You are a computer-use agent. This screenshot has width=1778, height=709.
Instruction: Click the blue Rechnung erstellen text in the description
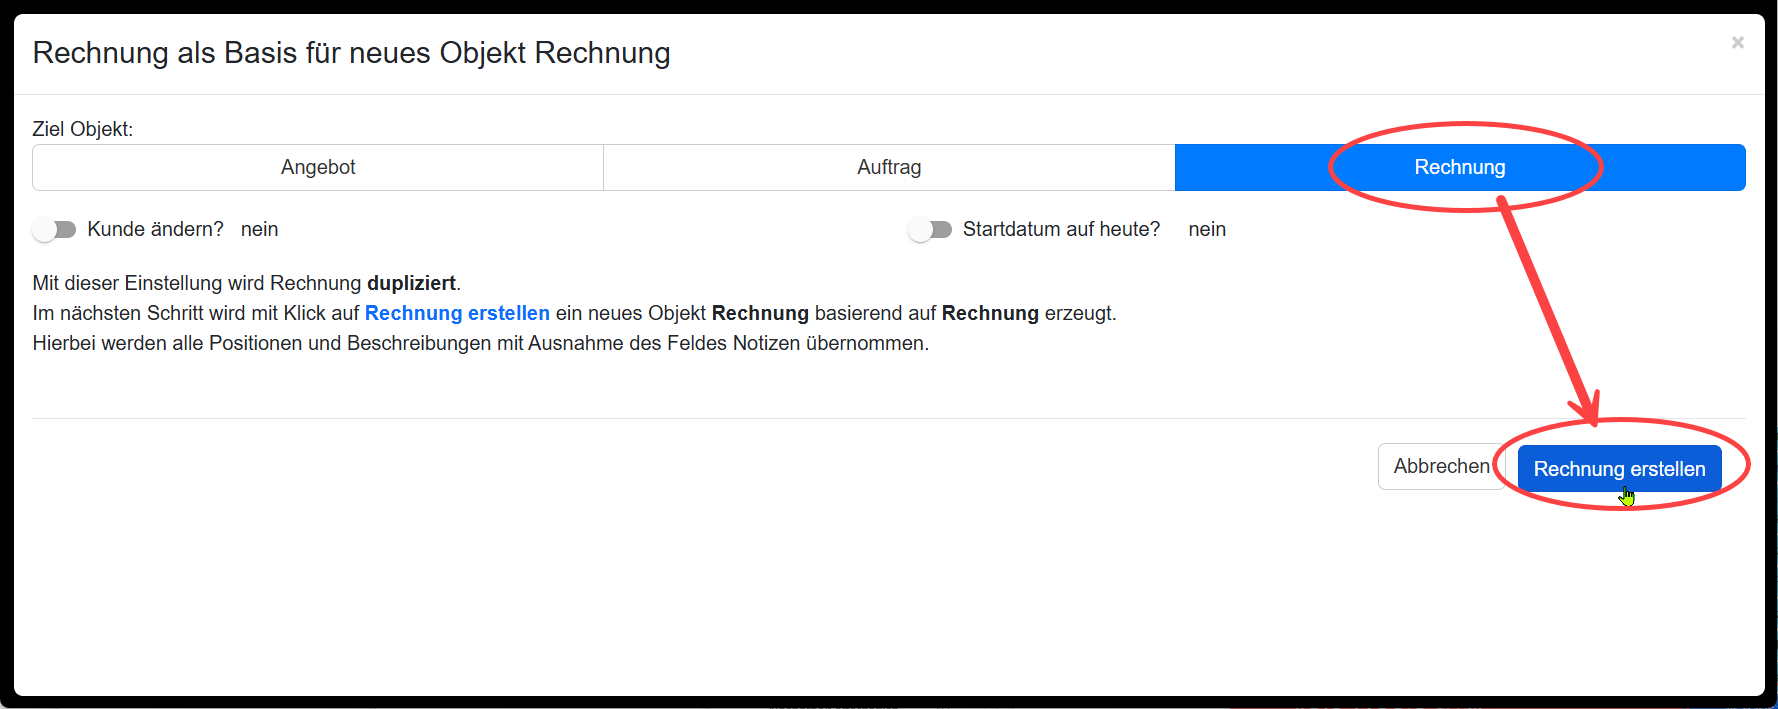click(x=457, y=313)
